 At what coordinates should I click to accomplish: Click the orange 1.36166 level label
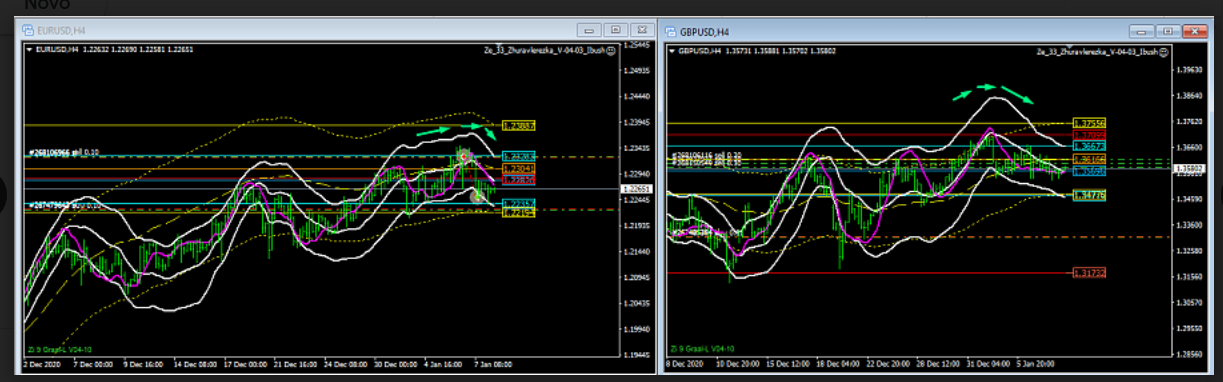coord(1089,159)
